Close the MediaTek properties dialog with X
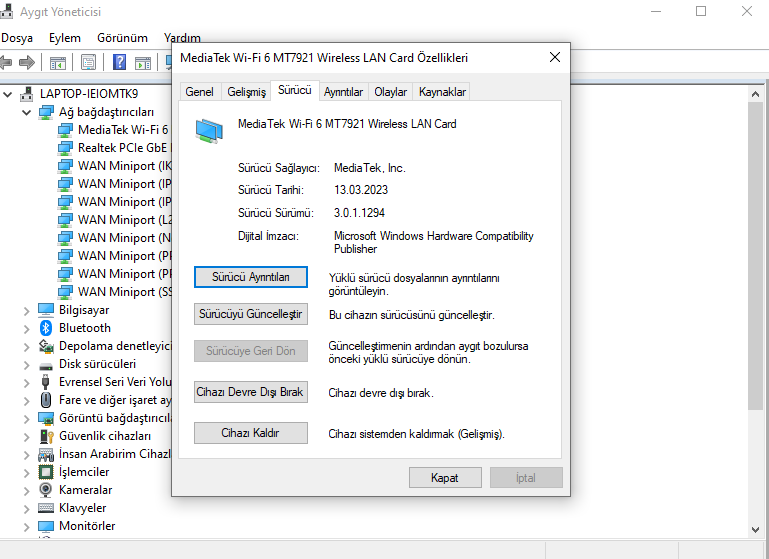 pos(555,57)
